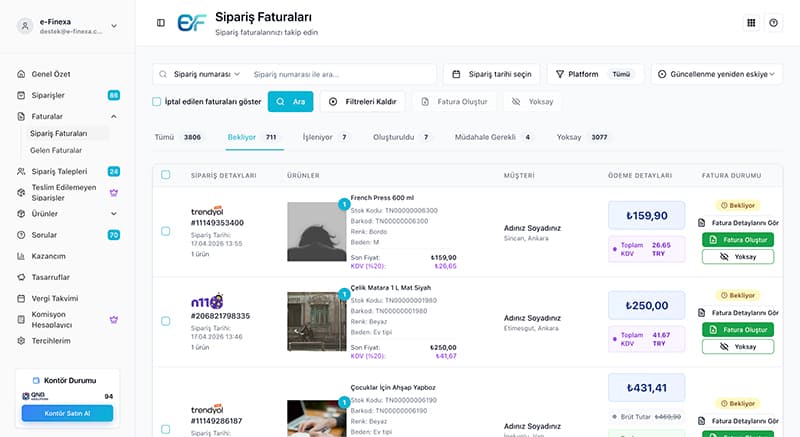Focus the Sipariş numarası ile ara field
The image size is (800, 437).
tap(342, 74)
